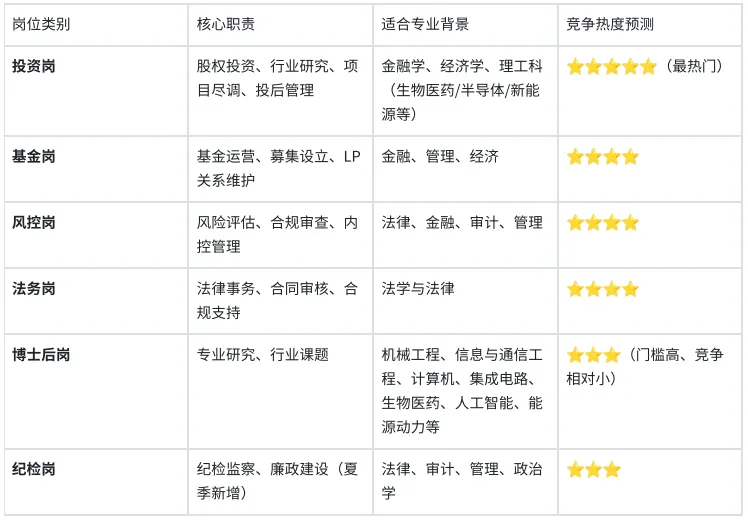This screenshot has height=521, width=748.
Task: Select the 法务岗 row label
Action: pos(33,288)
